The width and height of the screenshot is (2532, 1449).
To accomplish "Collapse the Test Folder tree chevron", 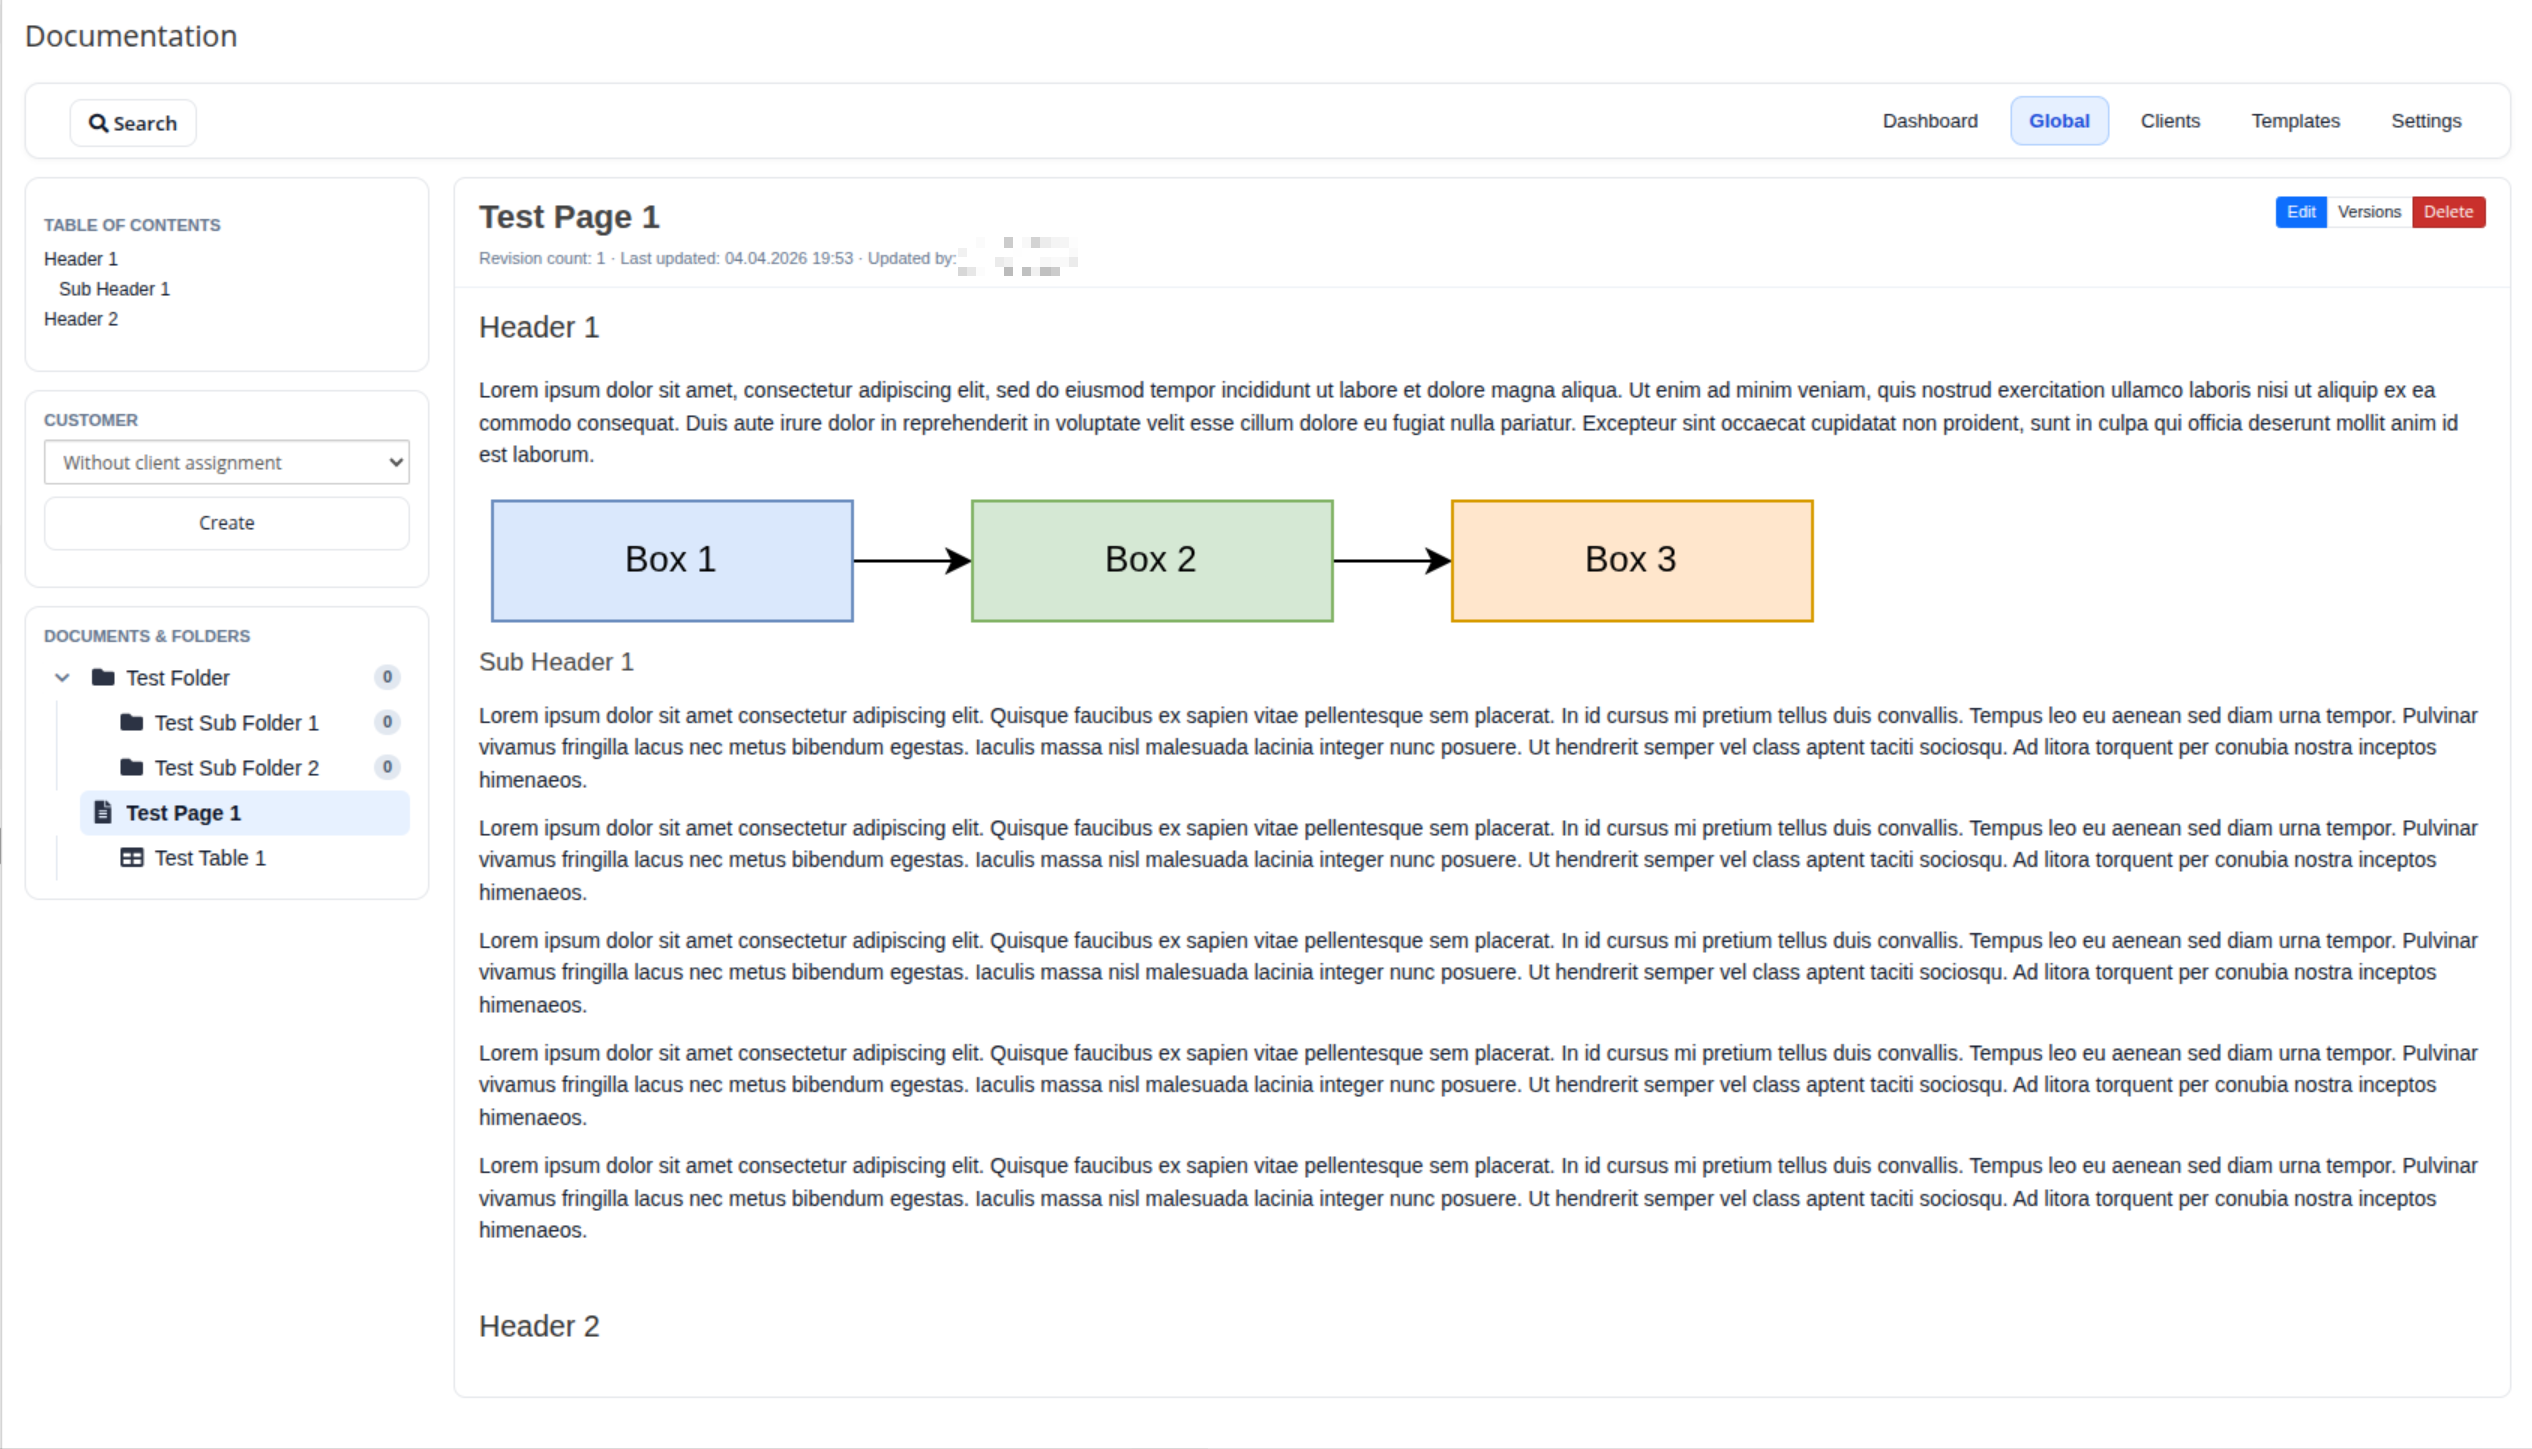I will point(62,678).
